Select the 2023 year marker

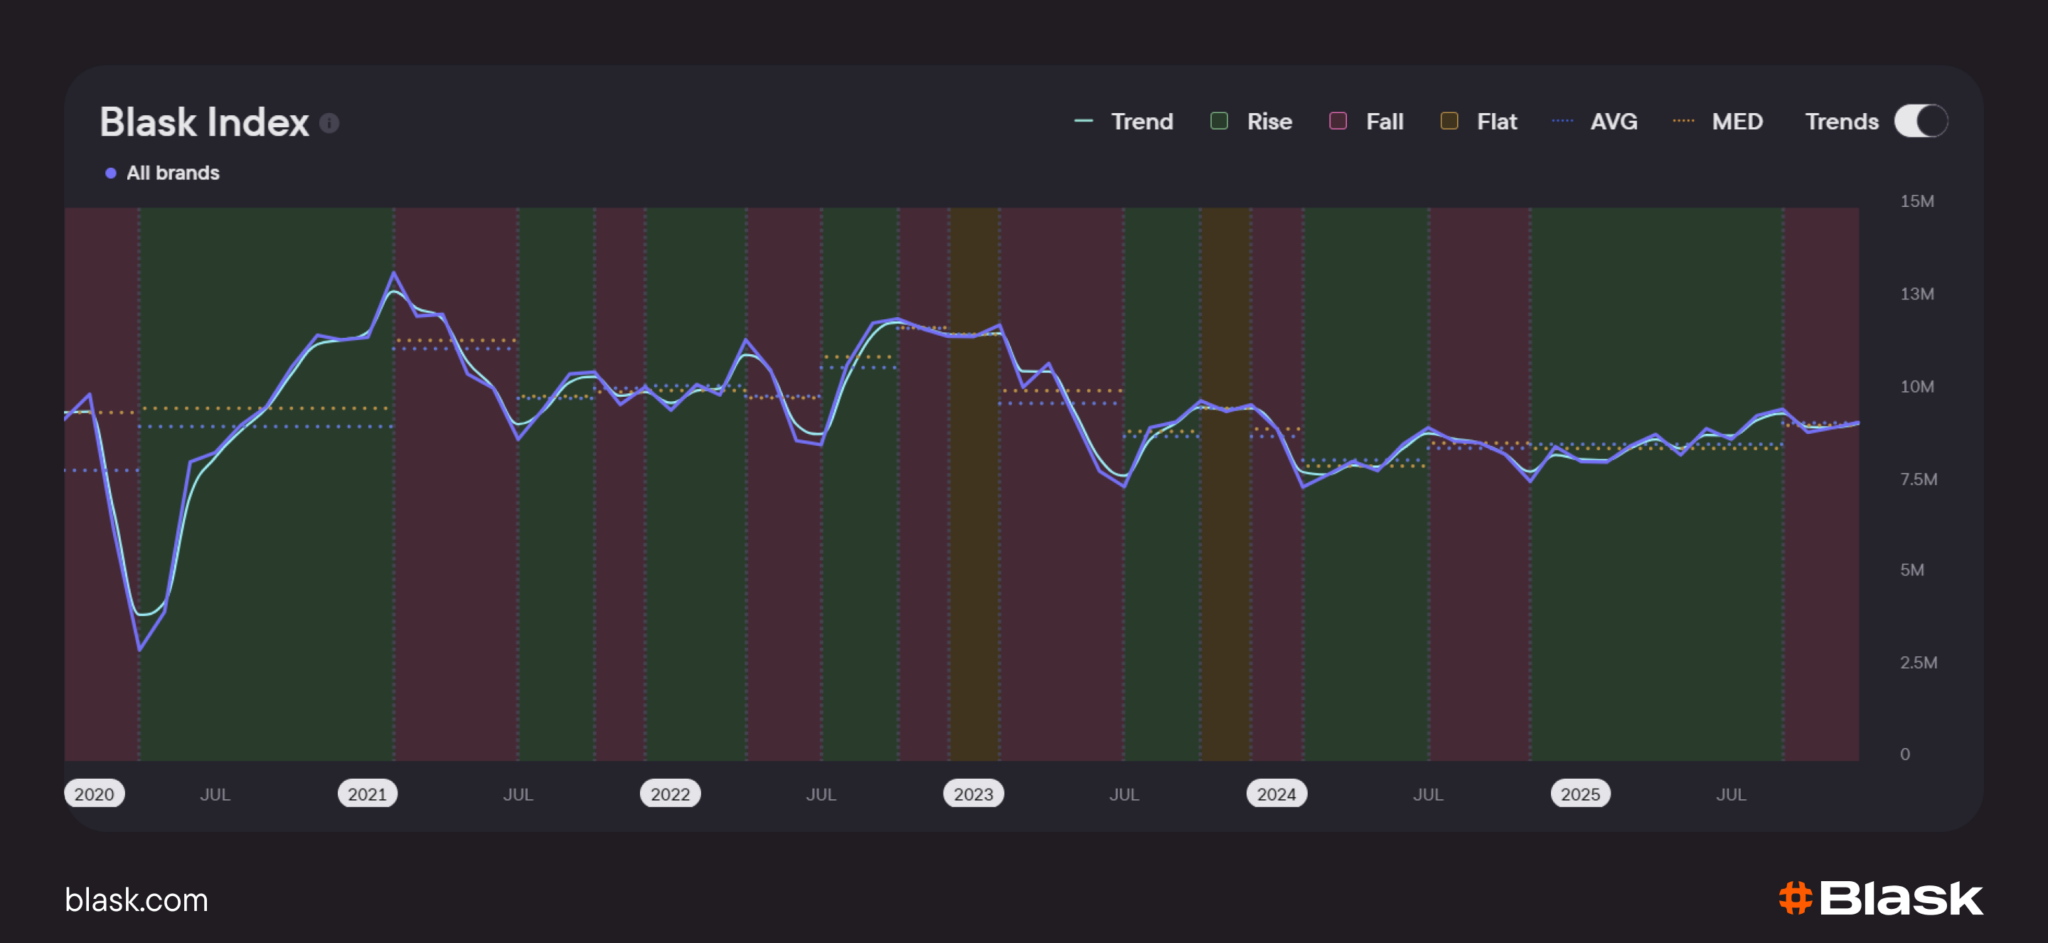coord(973,794)
